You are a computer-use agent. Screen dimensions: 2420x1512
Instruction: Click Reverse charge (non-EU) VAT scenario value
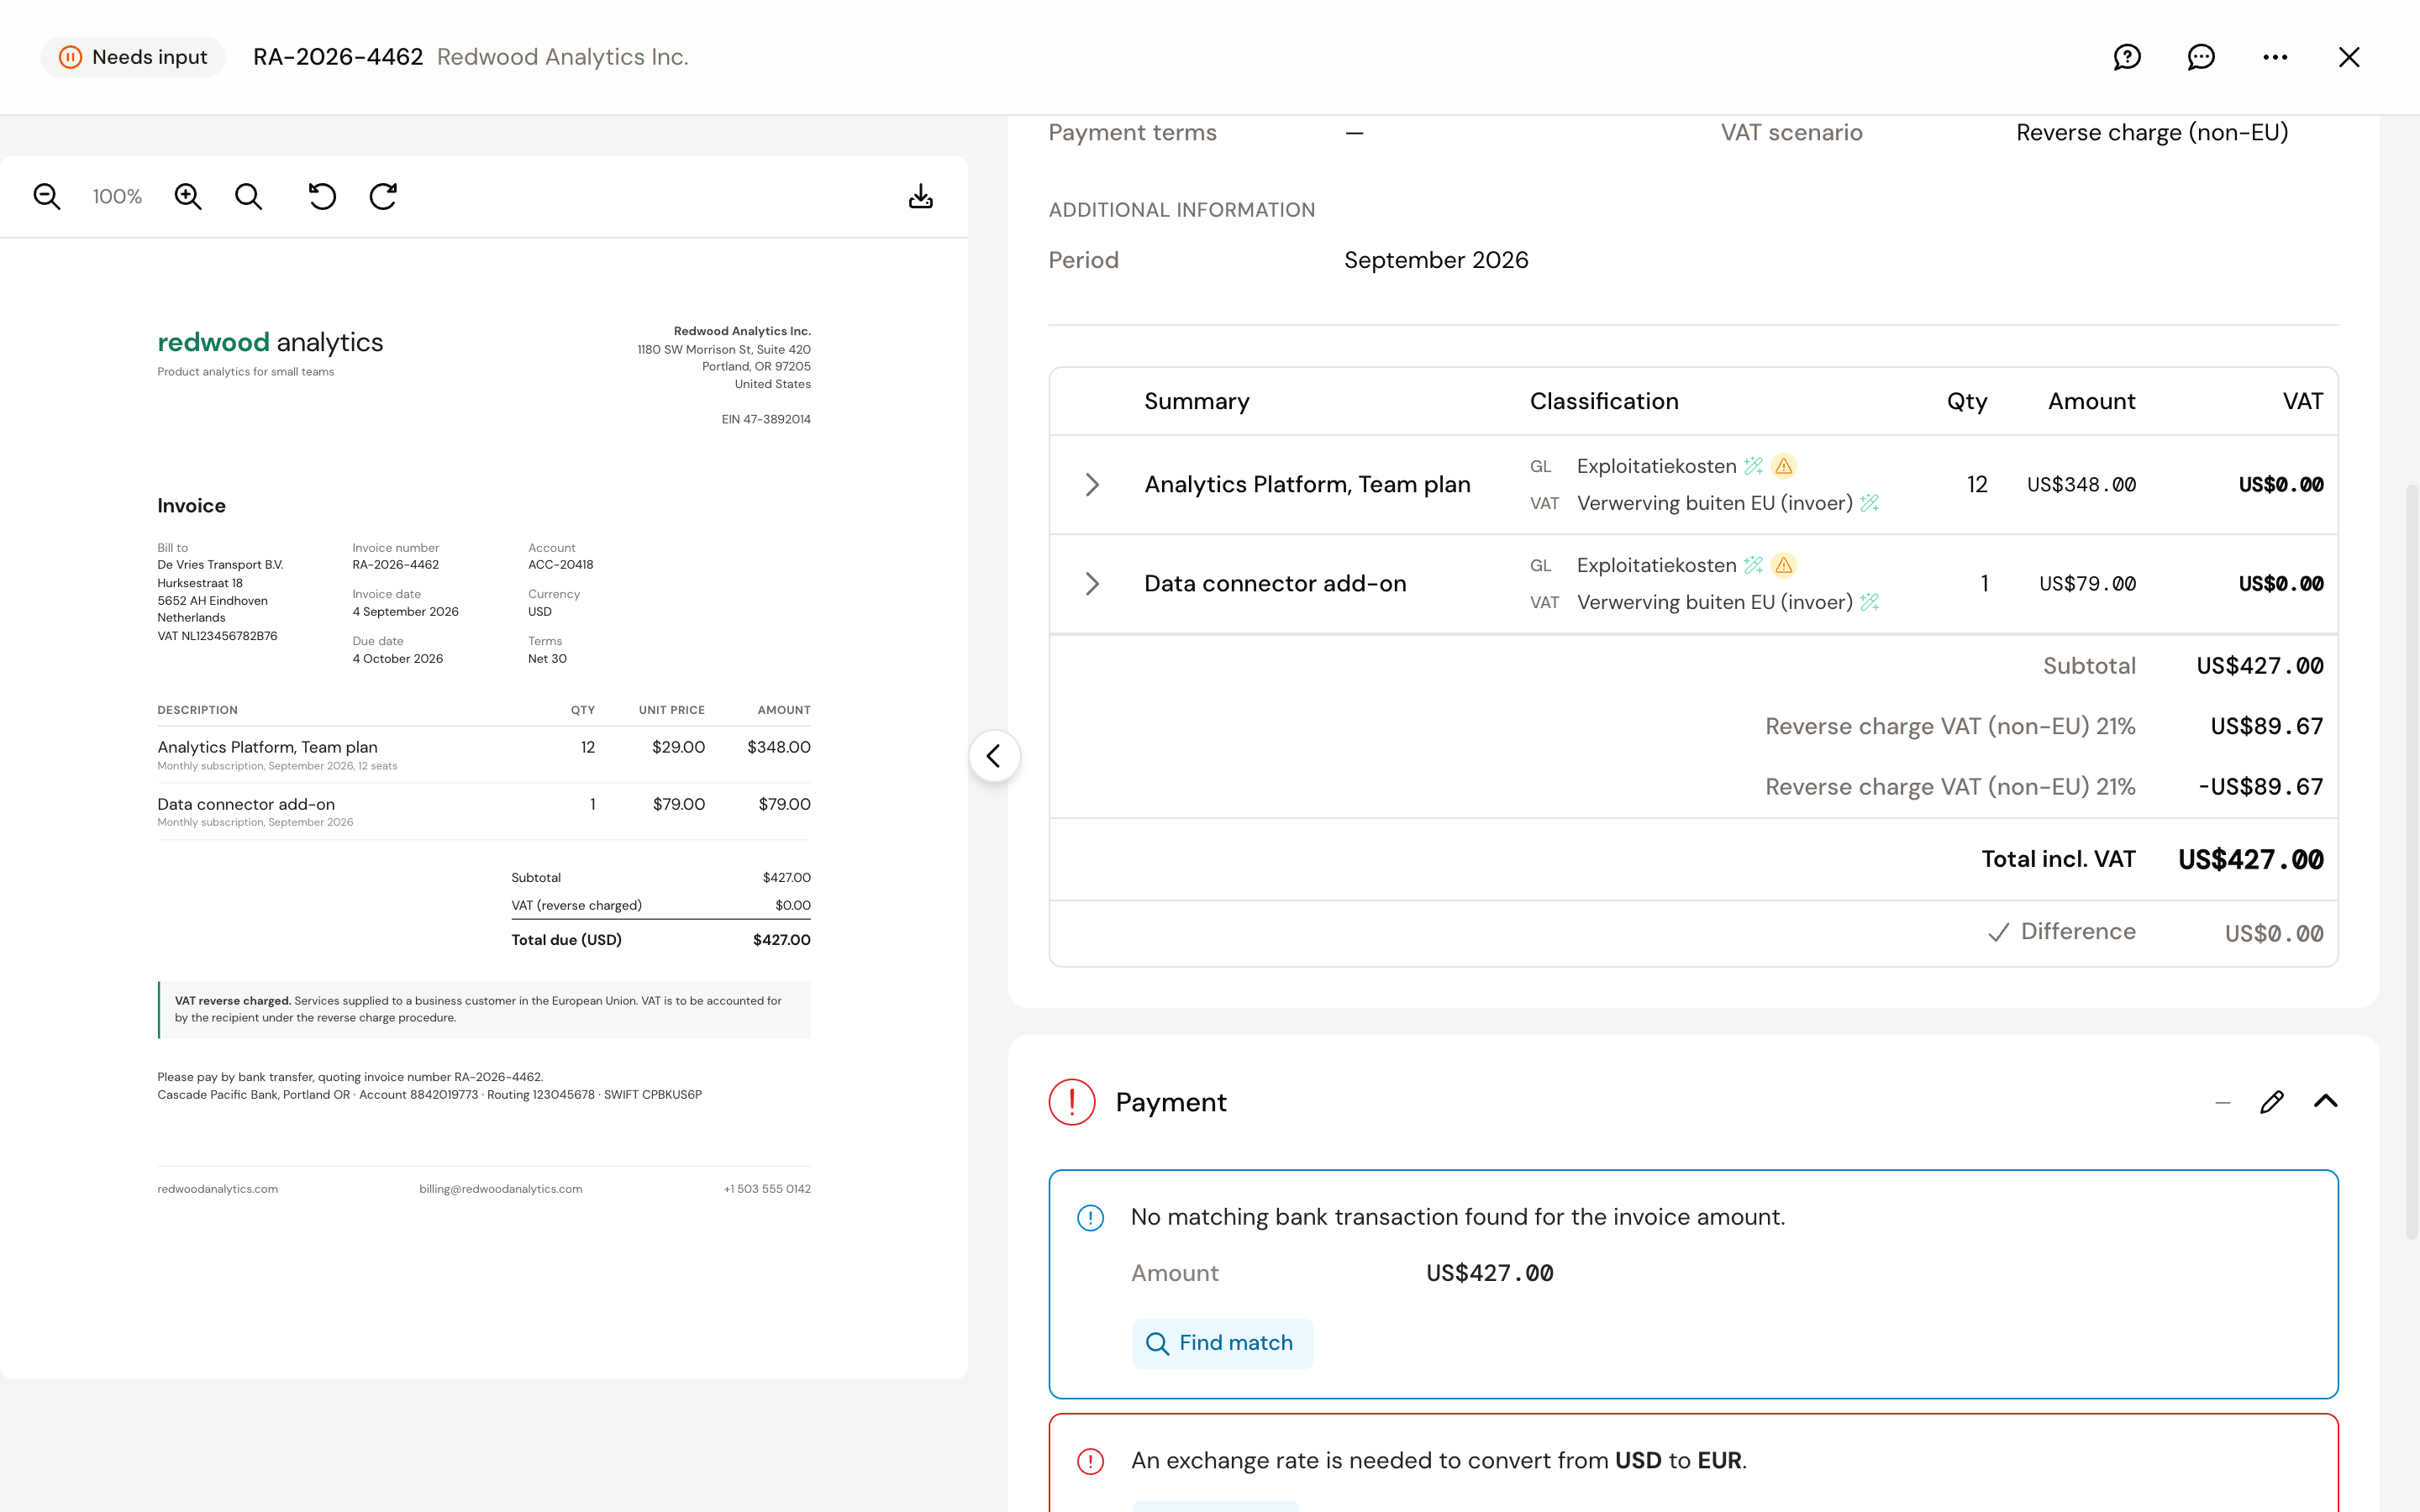click(2152, 133)
